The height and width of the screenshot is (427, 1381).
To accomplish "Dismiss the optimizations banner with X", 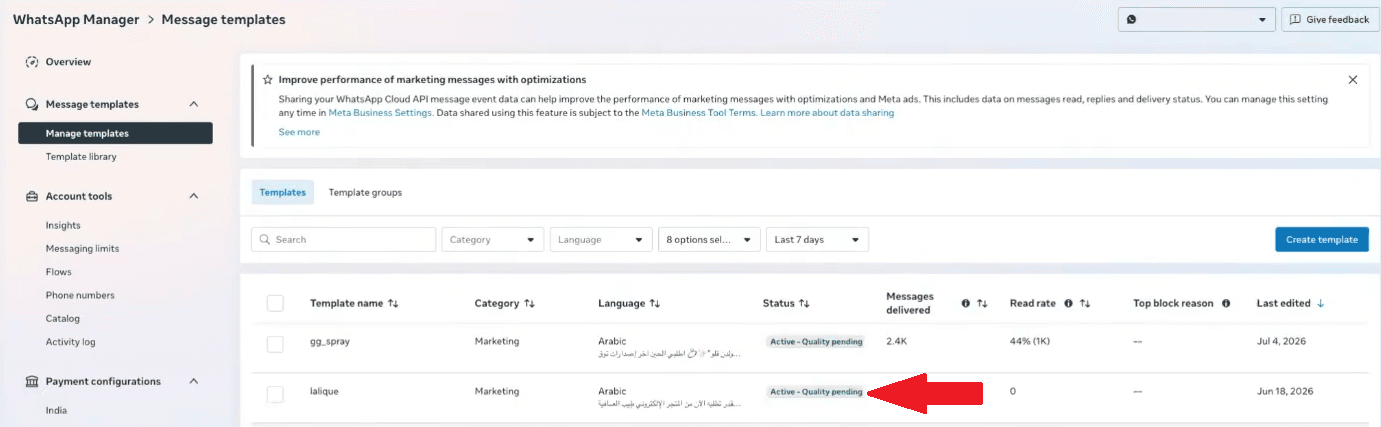I will tap(1353, 79).
